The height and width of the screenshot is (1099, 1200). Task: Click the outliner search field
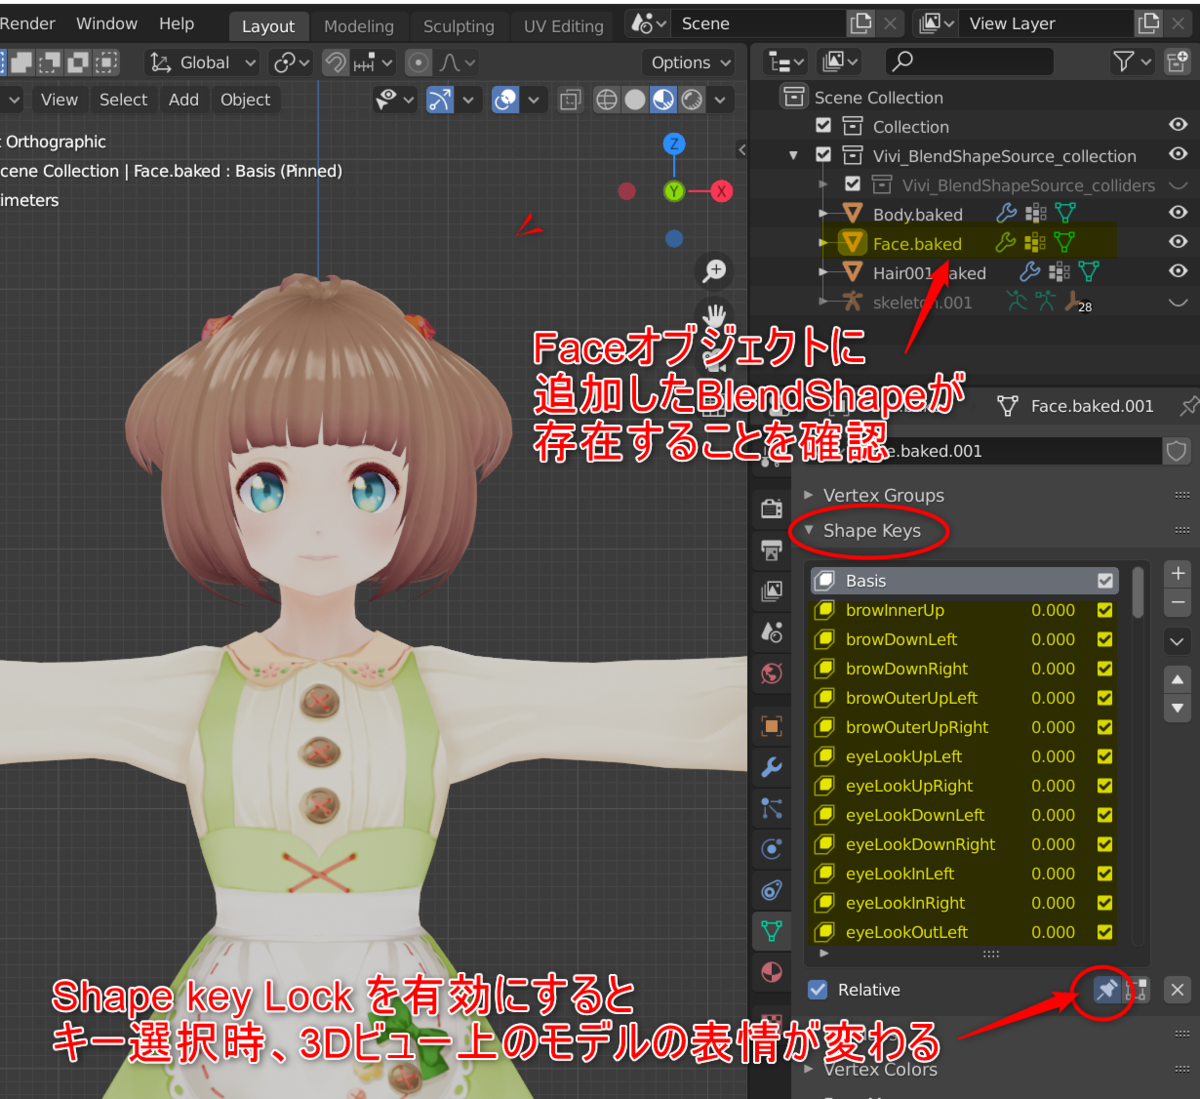pos(969,62)
